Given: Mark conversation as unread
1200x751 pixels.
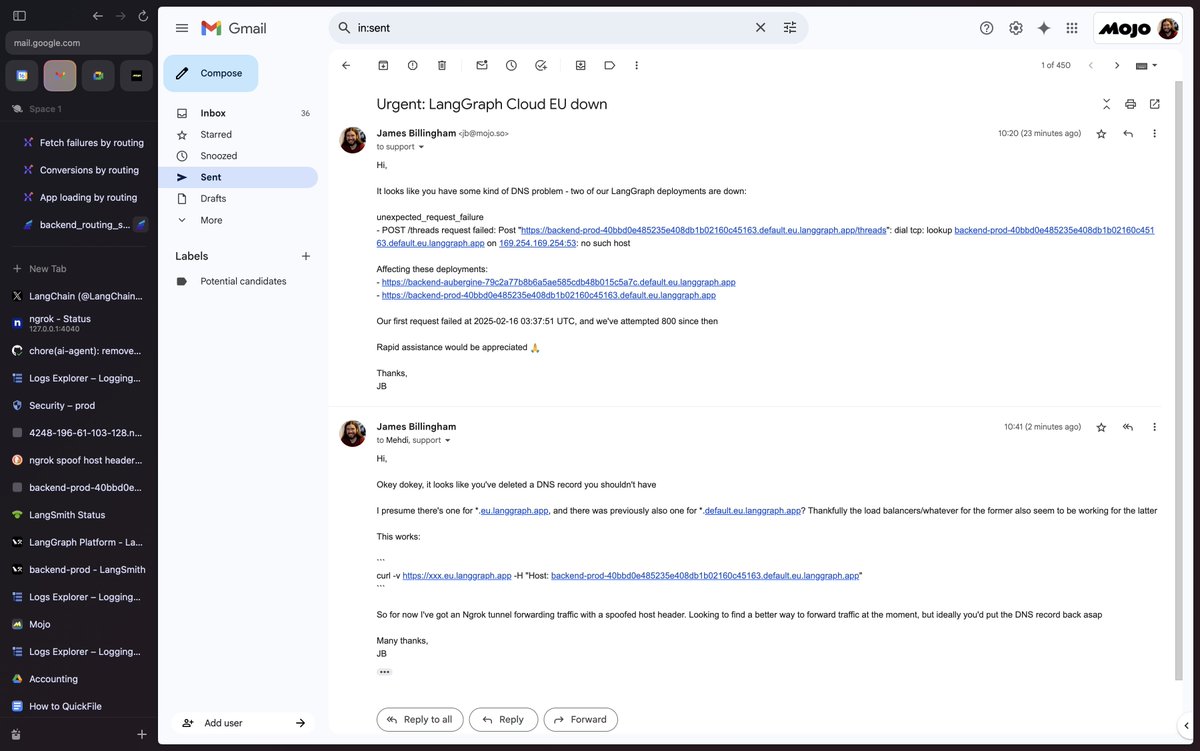Looking at the screenshot, I should [x=482, y=65].
